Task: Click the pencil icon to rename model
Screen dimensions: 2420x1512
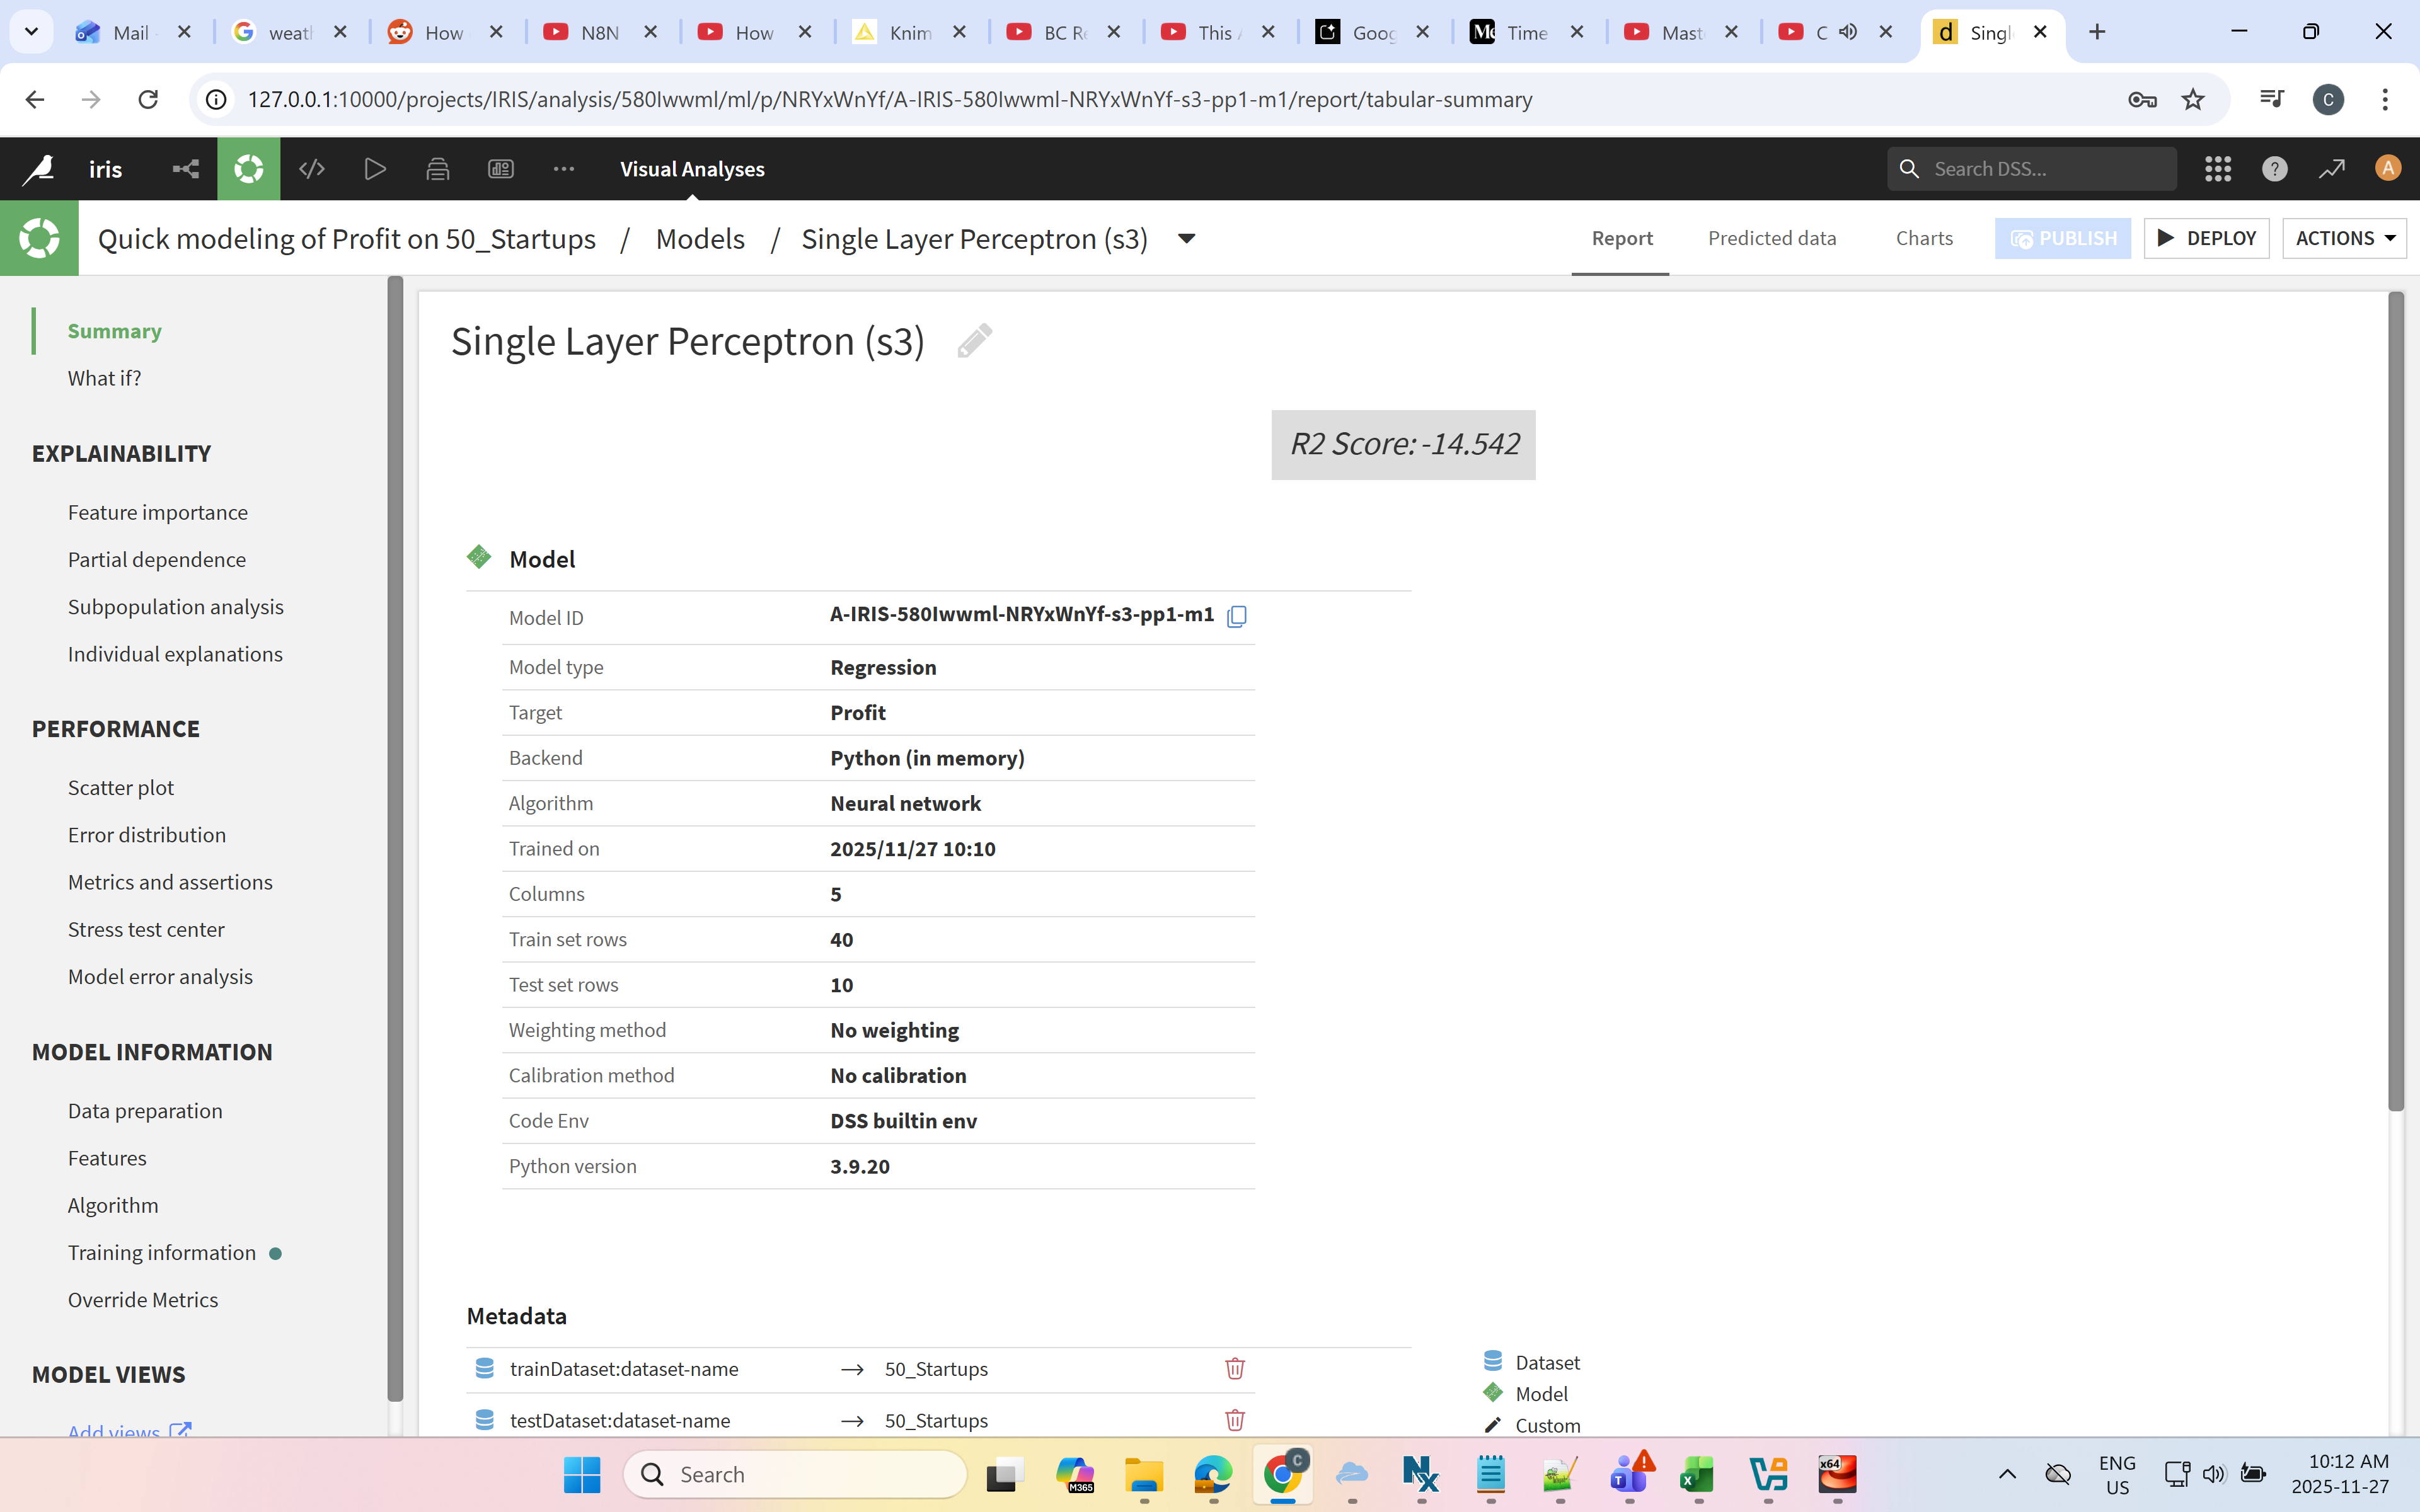Action: [974, 341]
